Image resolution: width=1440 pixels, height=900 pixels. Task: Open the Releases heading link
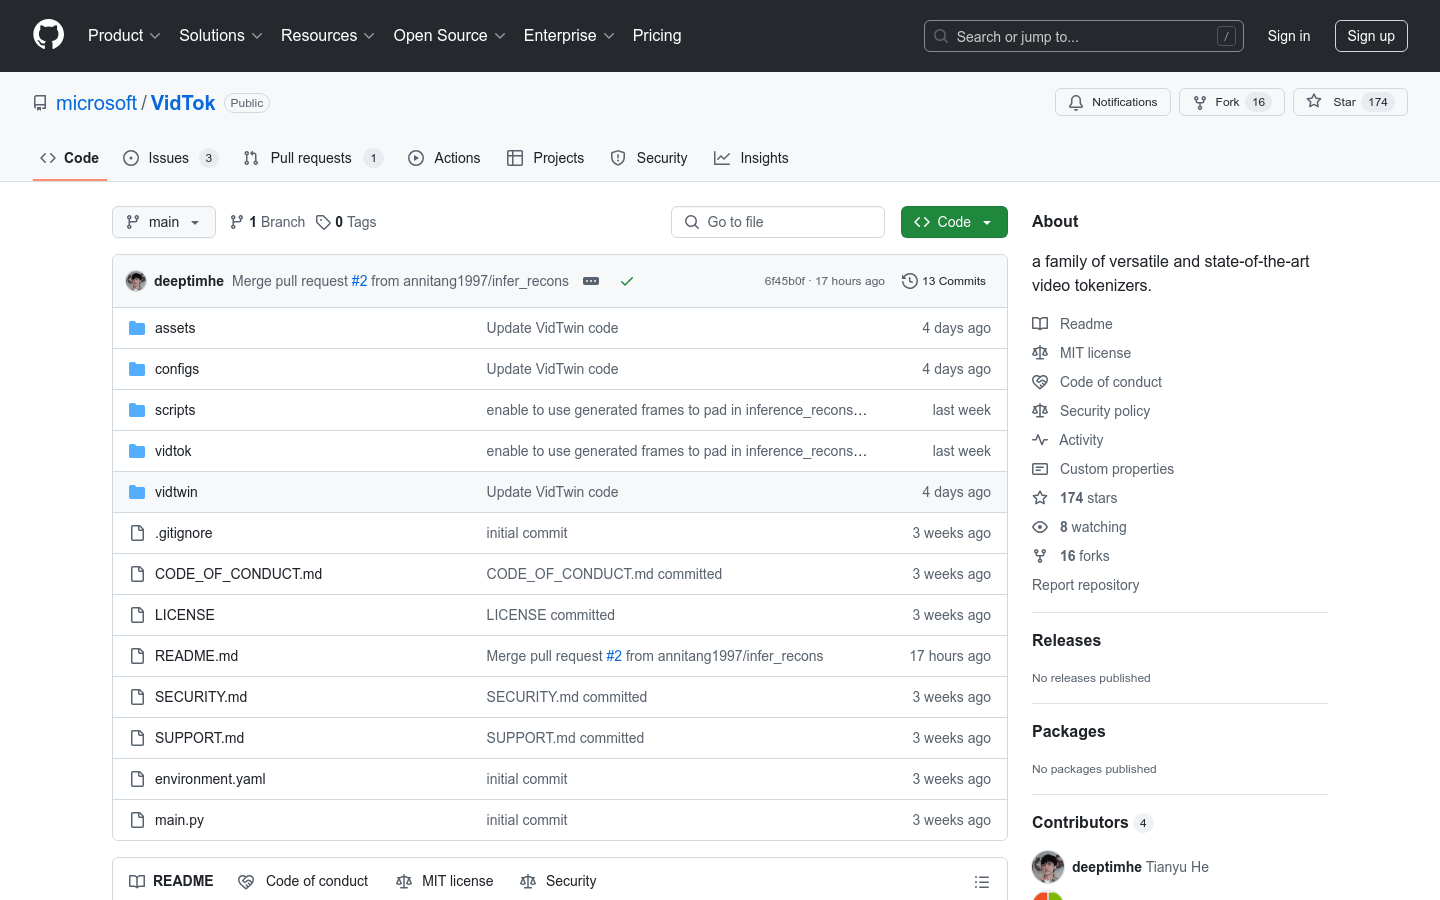point(1066,640)
